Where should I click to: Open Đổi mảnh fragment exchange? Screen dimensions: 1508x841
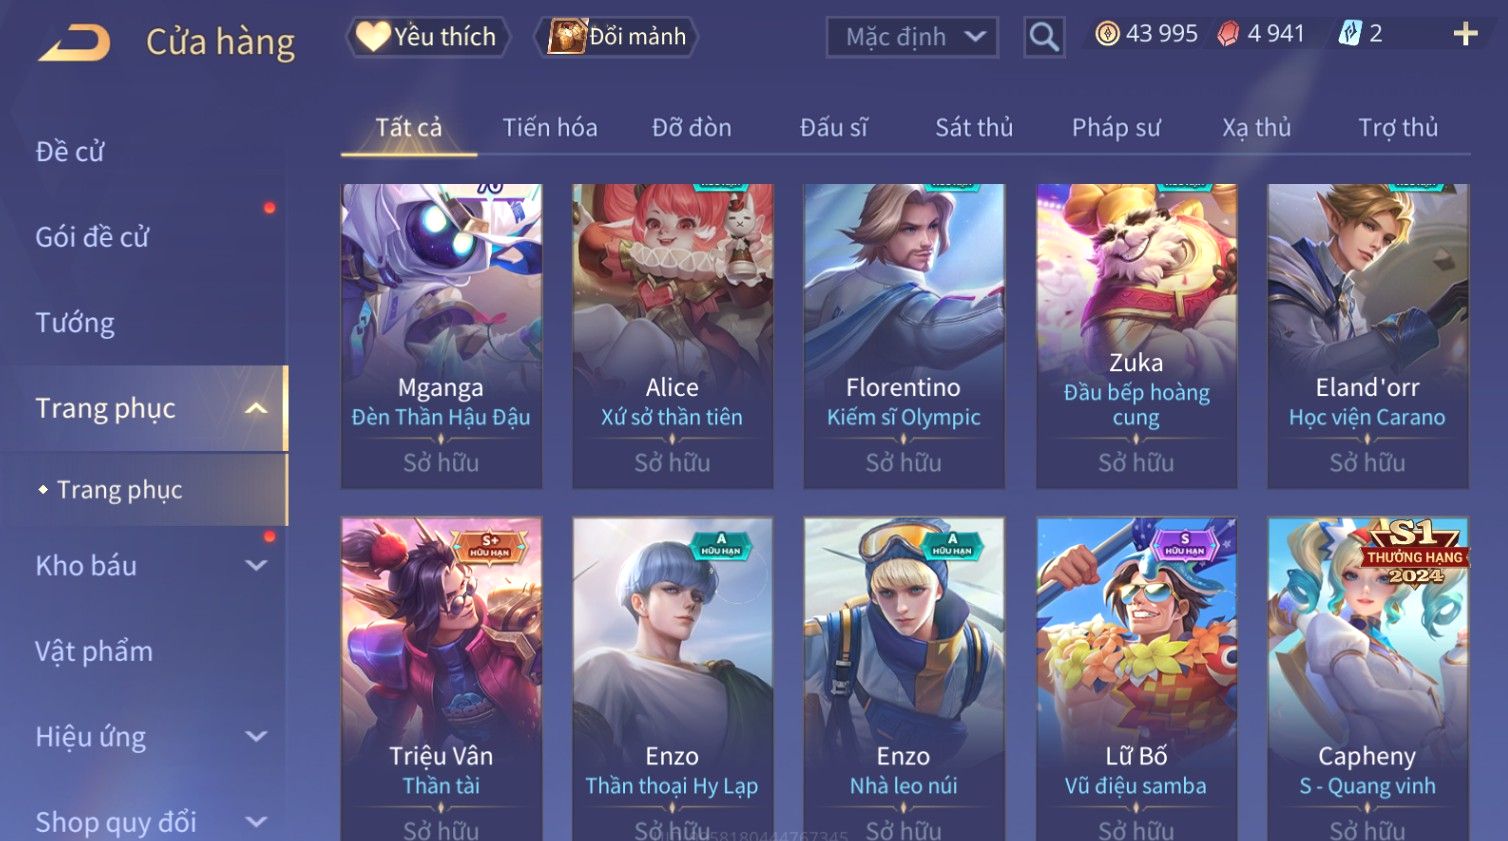pyautogui.click(x=617, y=37)
